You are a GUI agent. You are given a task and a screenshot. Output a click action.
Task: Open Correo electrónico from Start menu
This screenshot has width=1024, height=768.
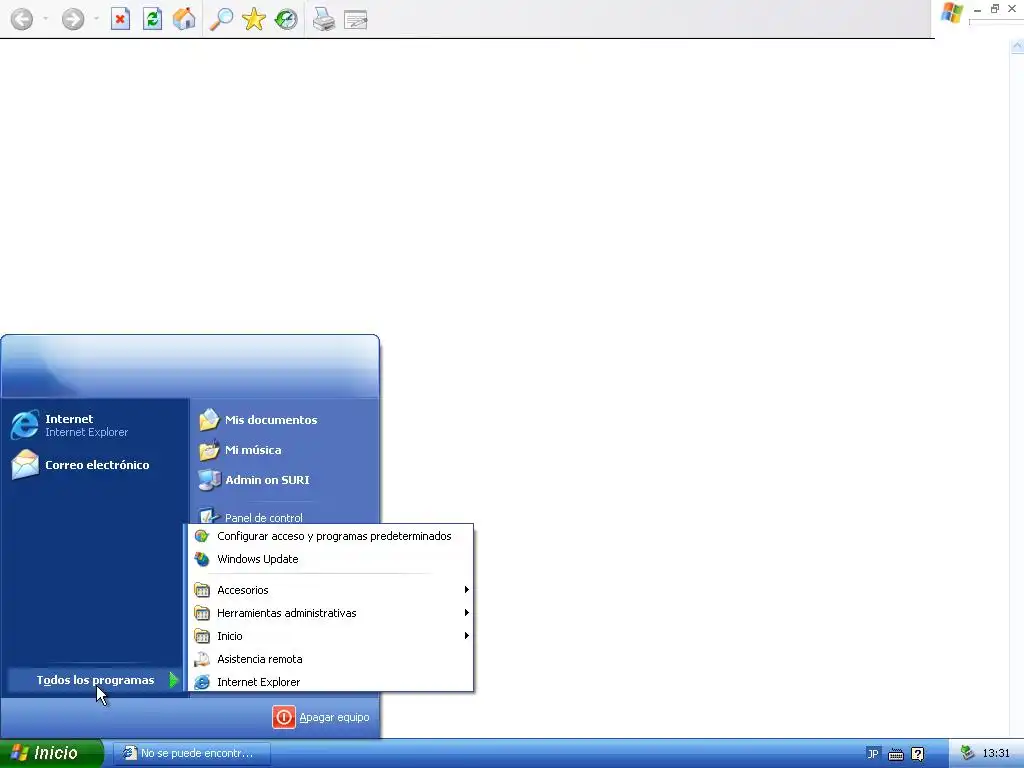(95, 465)
